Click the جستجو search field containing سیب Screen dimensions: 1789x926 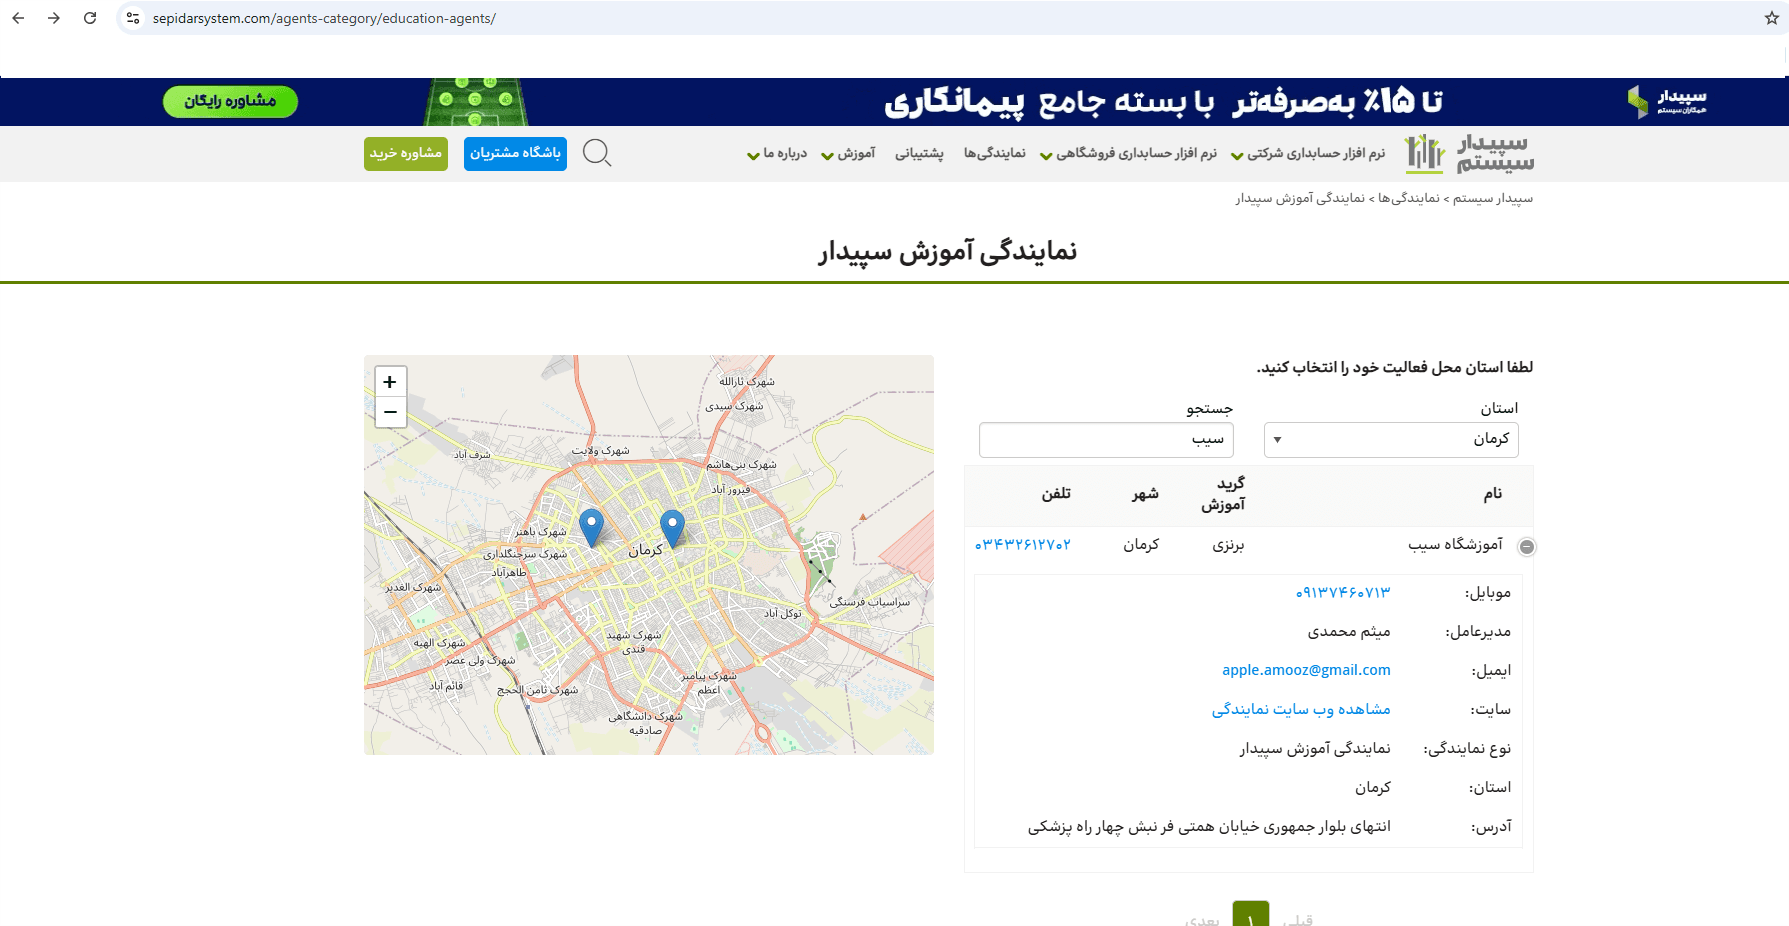(x=1106, y=440)
